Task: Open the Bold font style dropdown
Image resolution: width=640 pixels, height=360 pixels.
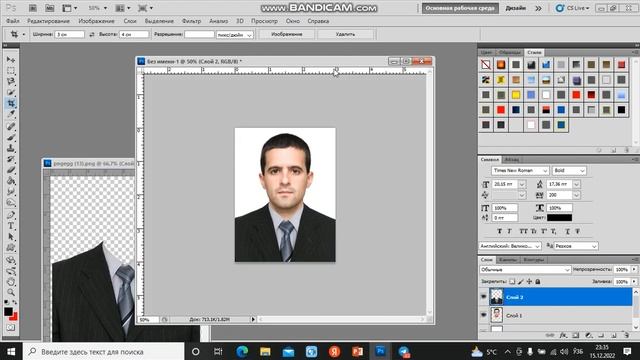Action: pos(582,171)
